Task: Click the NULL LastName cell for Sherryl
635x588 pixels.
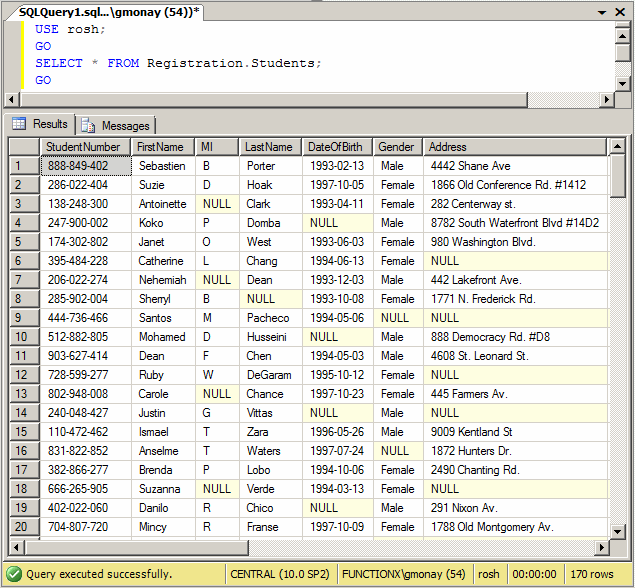Action: 271,299
